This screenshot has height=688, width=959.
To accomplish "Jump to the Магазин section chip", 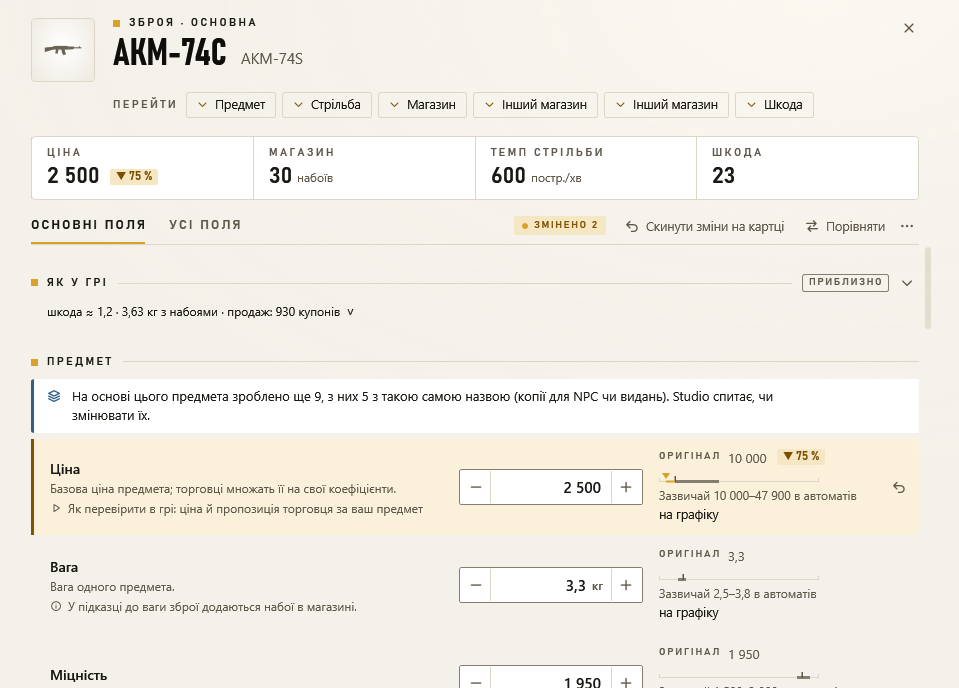I will pos(423,105).
